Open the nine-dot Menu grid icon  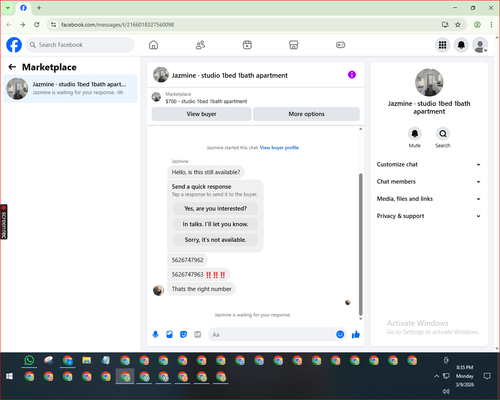coord(442,45)
